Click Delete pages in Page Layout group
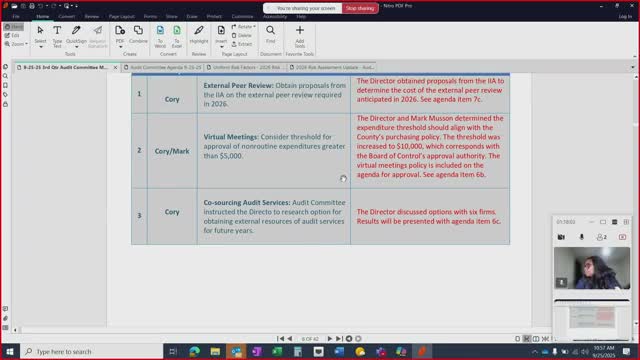The image size is (640, 360). pos(242,36)
